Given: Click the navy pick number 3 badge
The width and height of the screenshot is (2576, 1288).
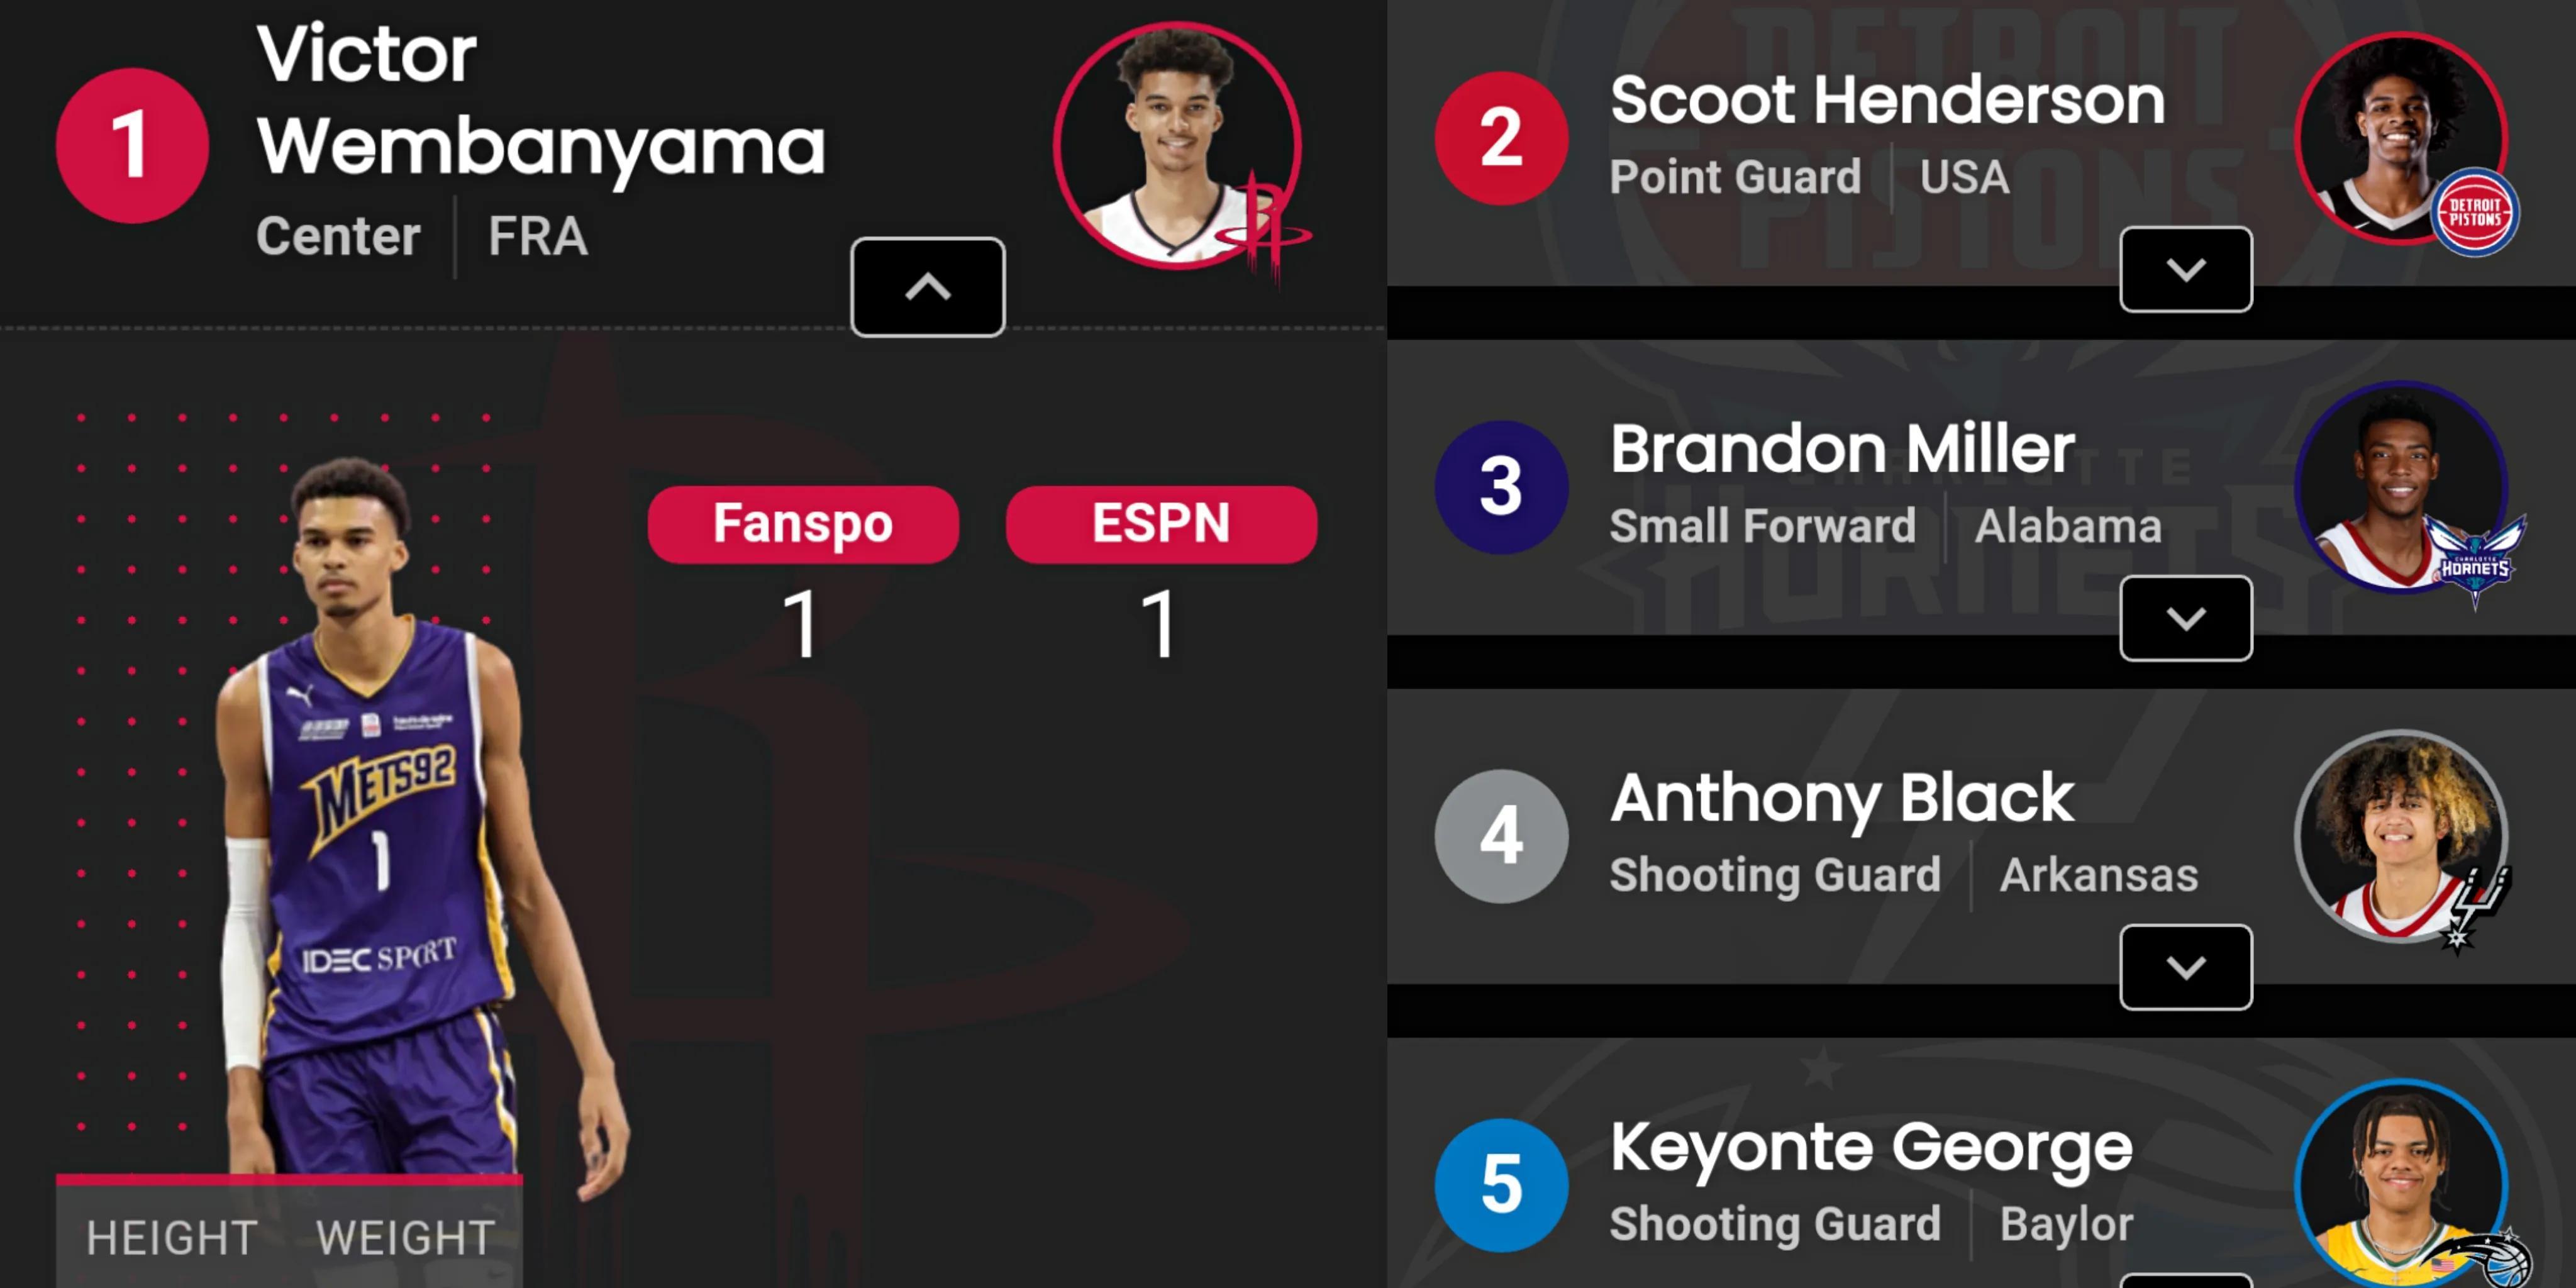Looking at the screenshot, I should [x=1501, y=487].
